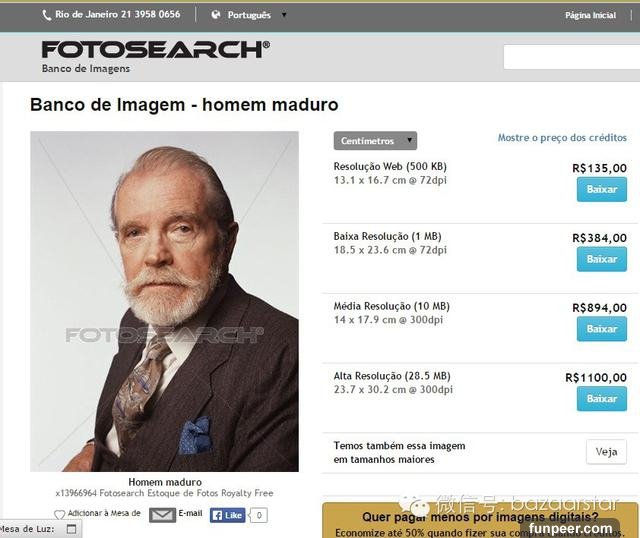Image resolution: width=640 pixels, height=538 pixels.
Task: Download Baixa Resolução for R$384,00
Action: 602,259
